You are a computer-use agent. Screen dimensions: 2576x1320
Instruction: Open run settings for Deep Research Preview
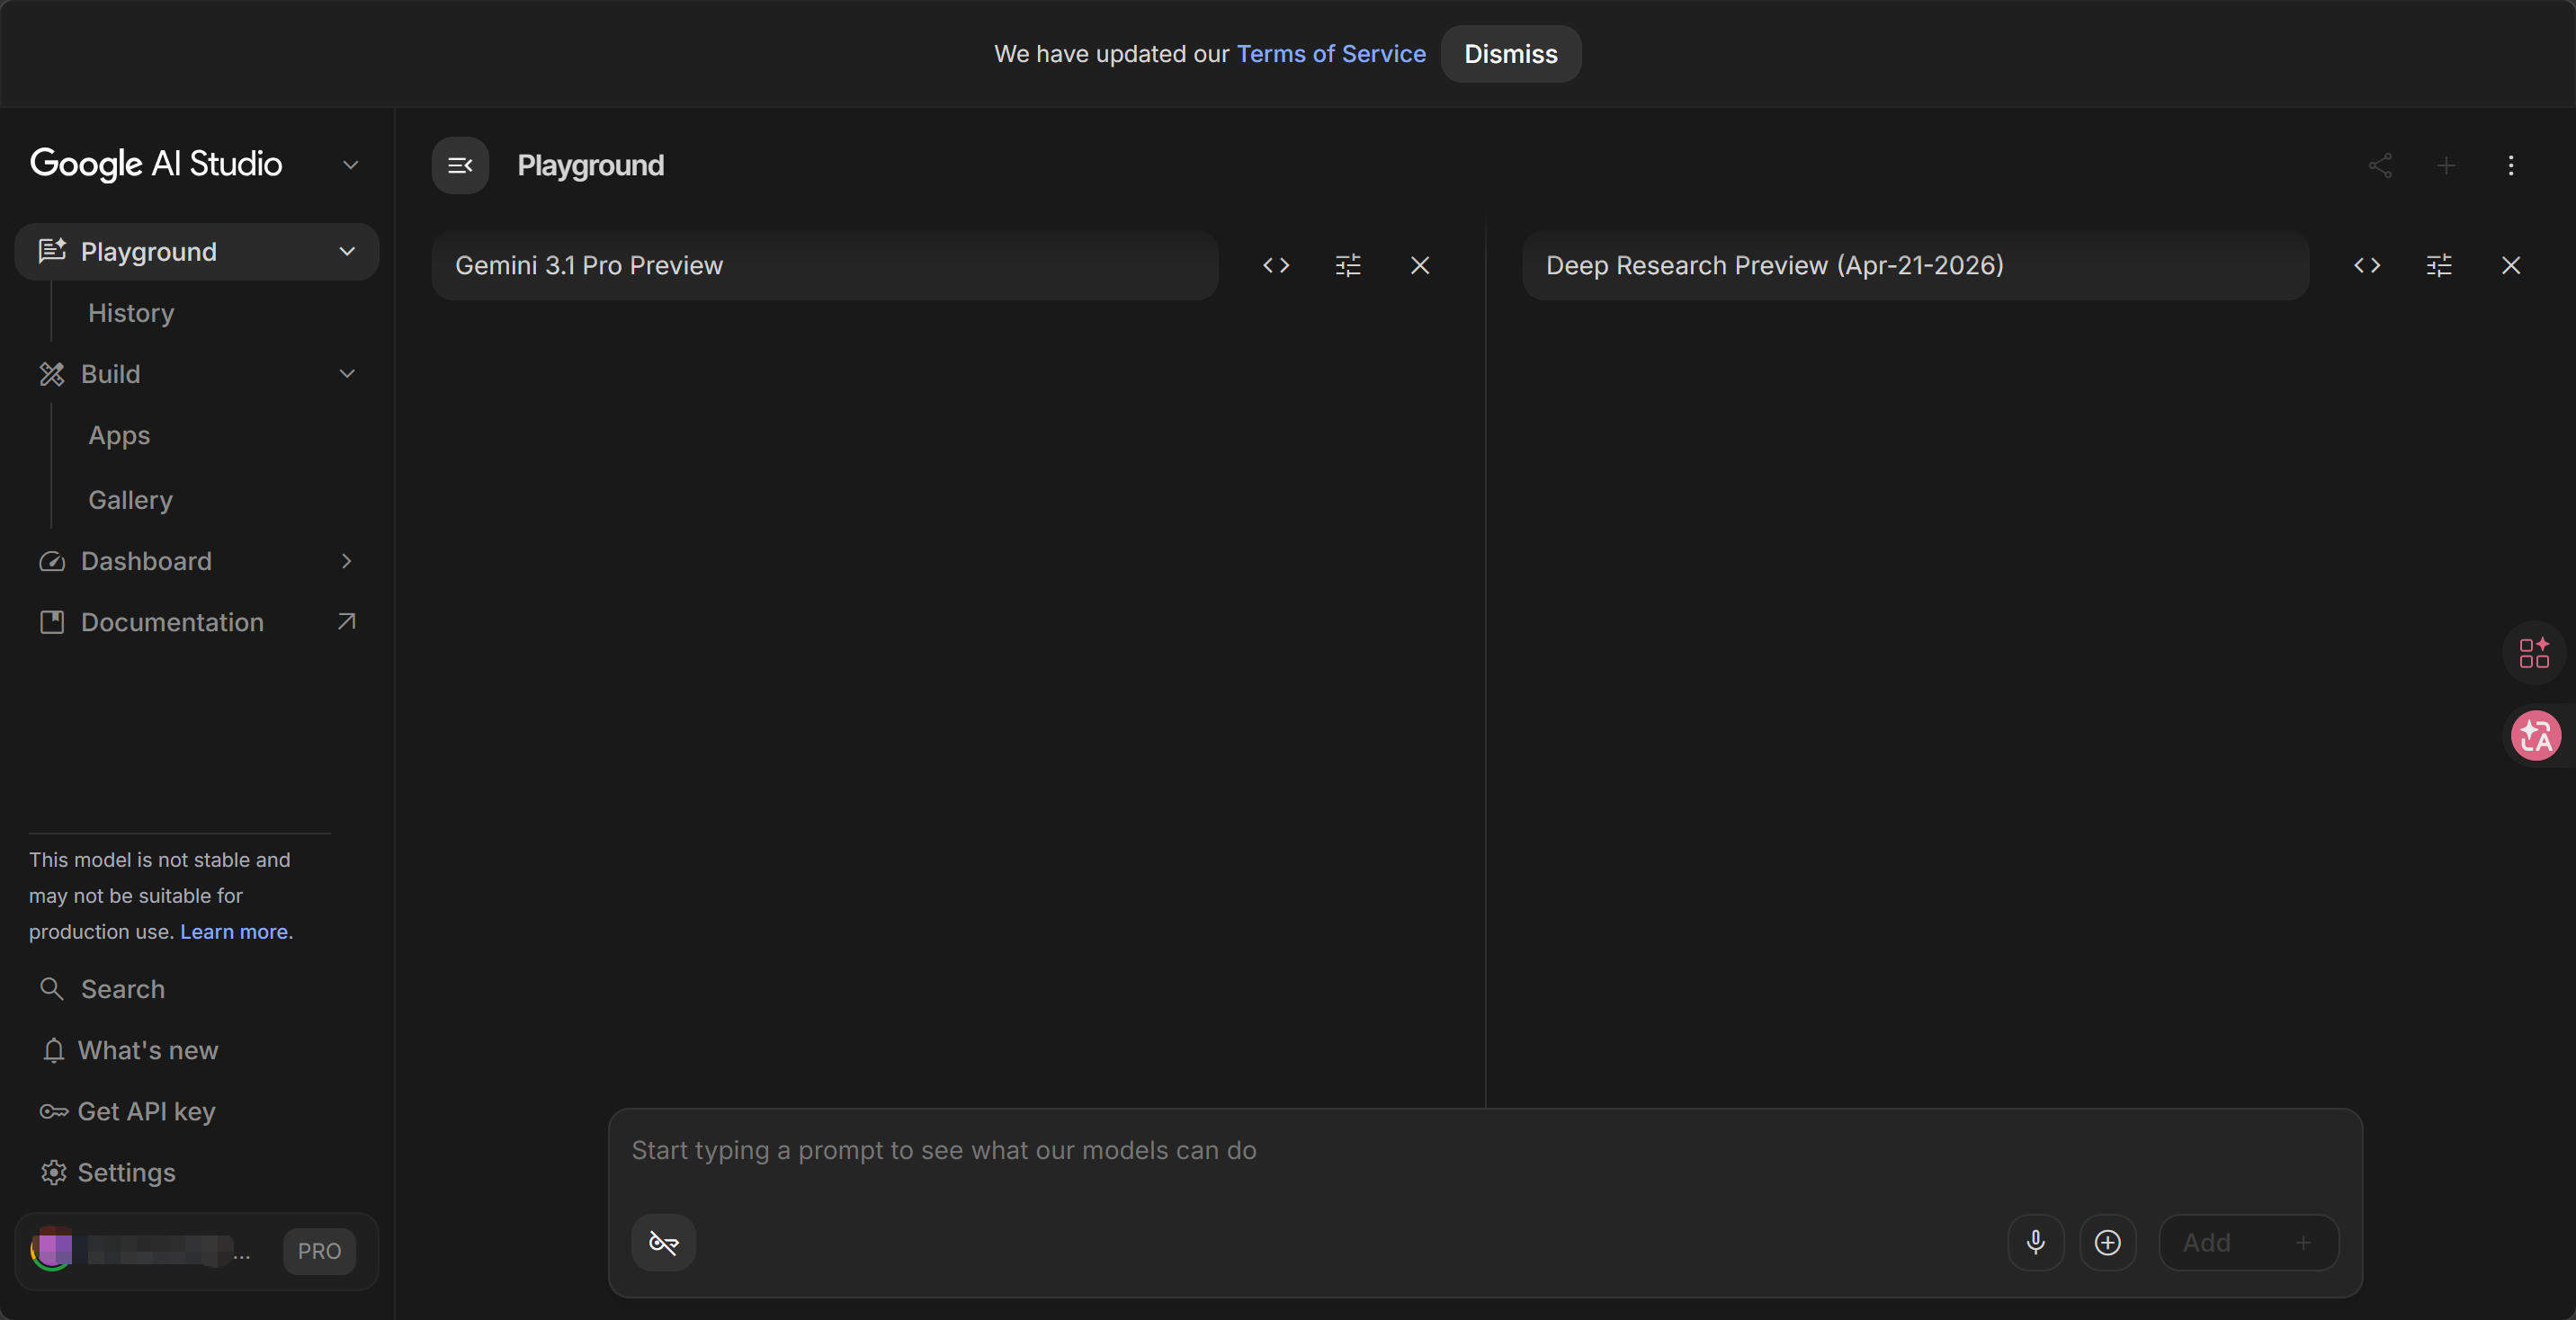click(x=2439, y=265)
